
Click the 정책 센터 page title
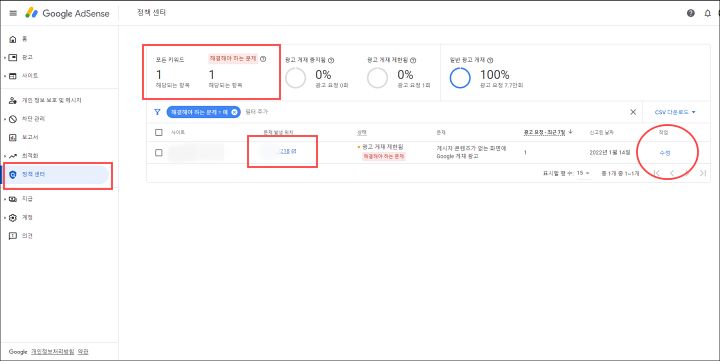tap(152, 12)
